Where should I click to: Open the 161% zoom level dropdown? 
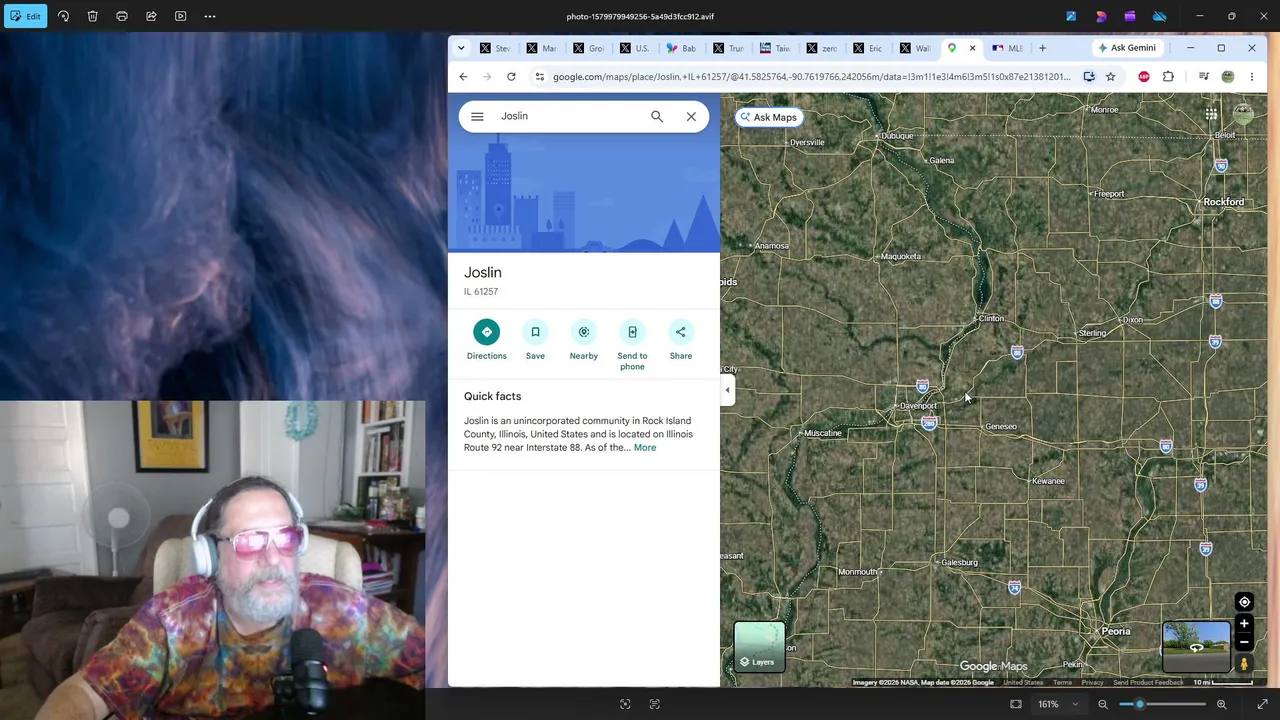click(x=1057, y=705)
